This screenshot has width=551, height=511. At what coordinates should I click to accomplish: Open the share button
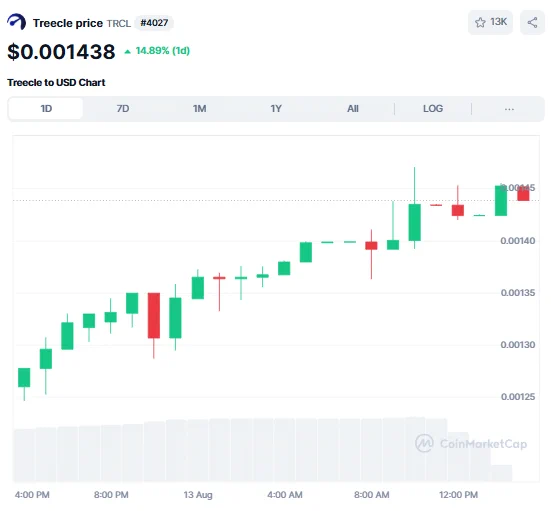(532, 22)
